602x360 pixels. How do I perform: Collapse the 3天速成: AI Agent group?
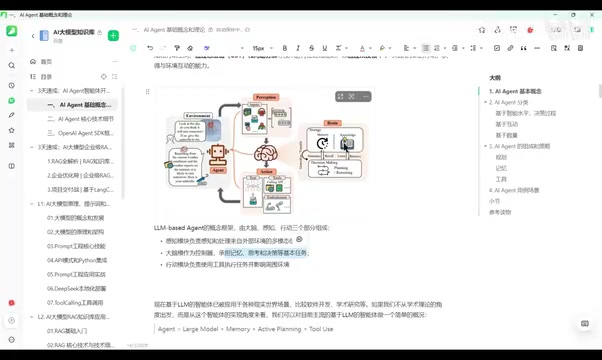tap(32, 91)
